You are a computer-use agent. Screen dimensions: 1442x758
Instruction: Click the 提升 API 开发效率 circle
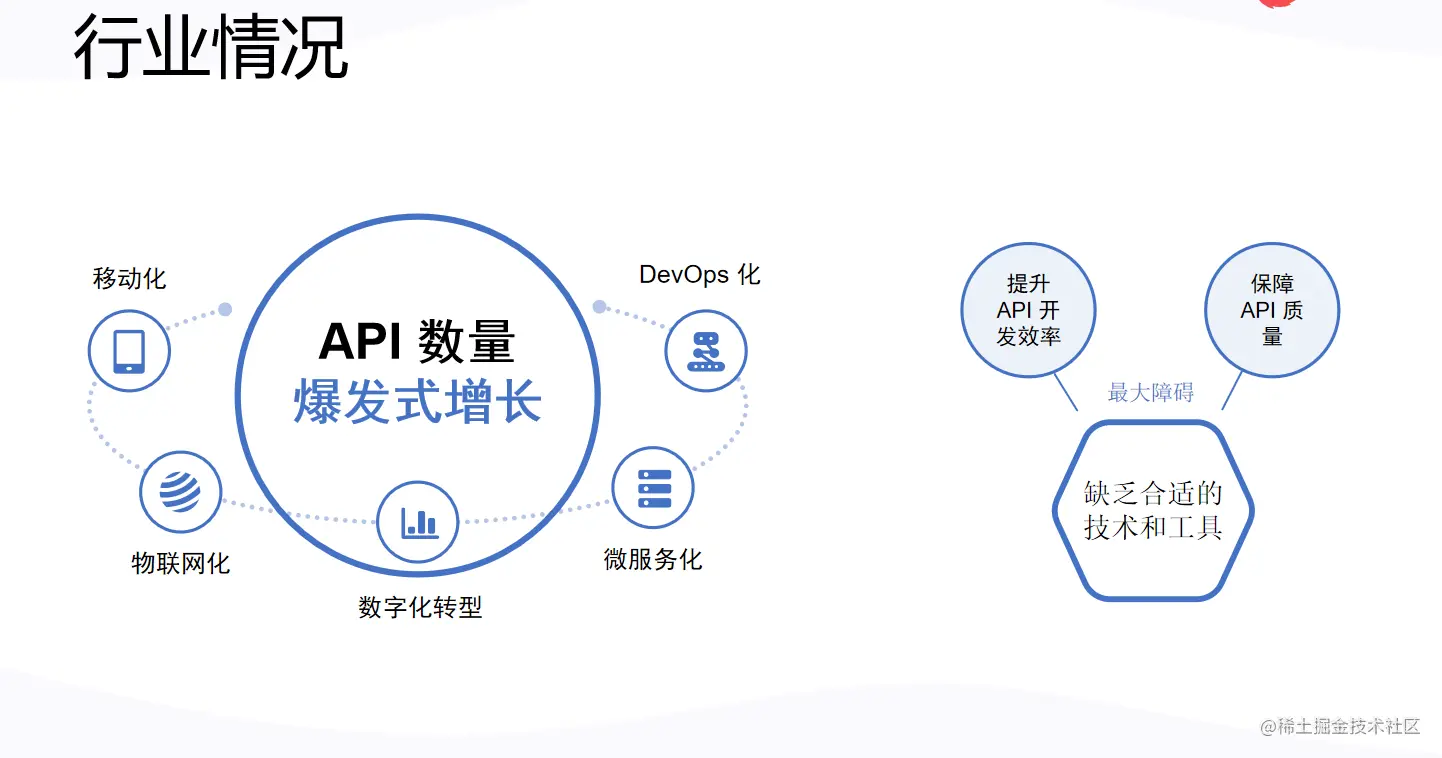[1028, 310]
